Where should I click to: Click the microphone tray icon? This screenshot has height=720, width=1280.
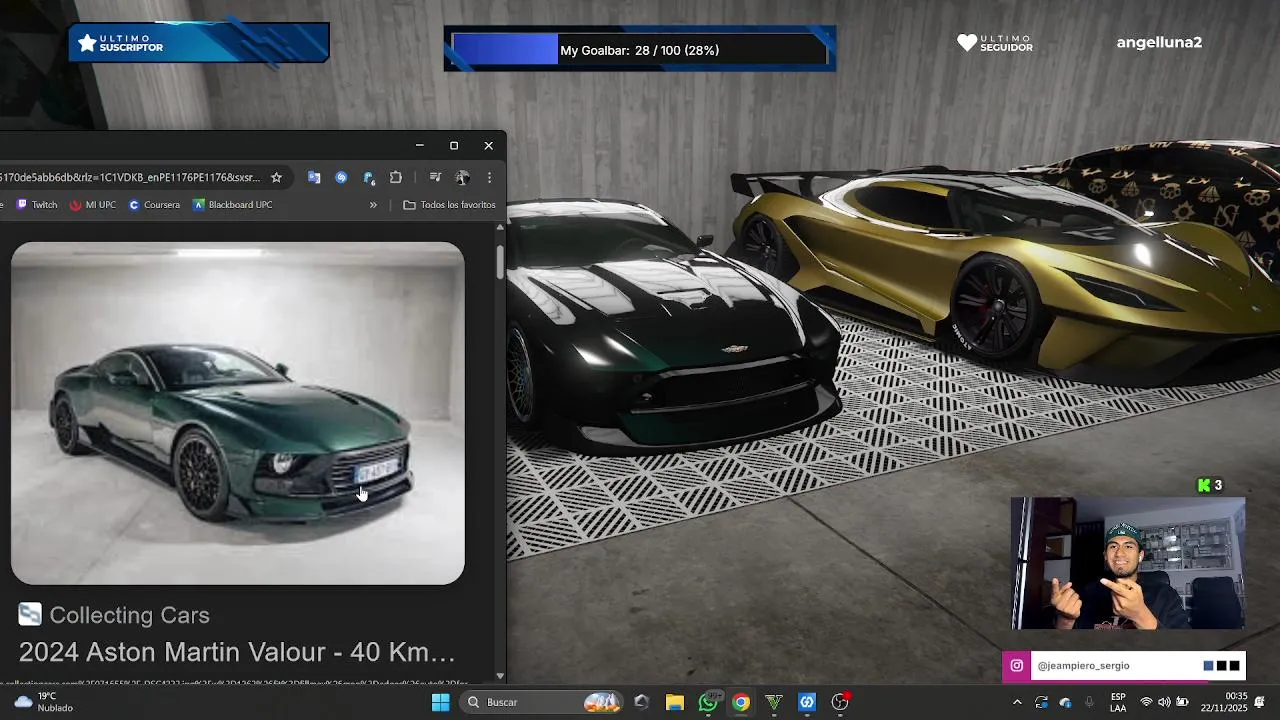[1090, 702]
